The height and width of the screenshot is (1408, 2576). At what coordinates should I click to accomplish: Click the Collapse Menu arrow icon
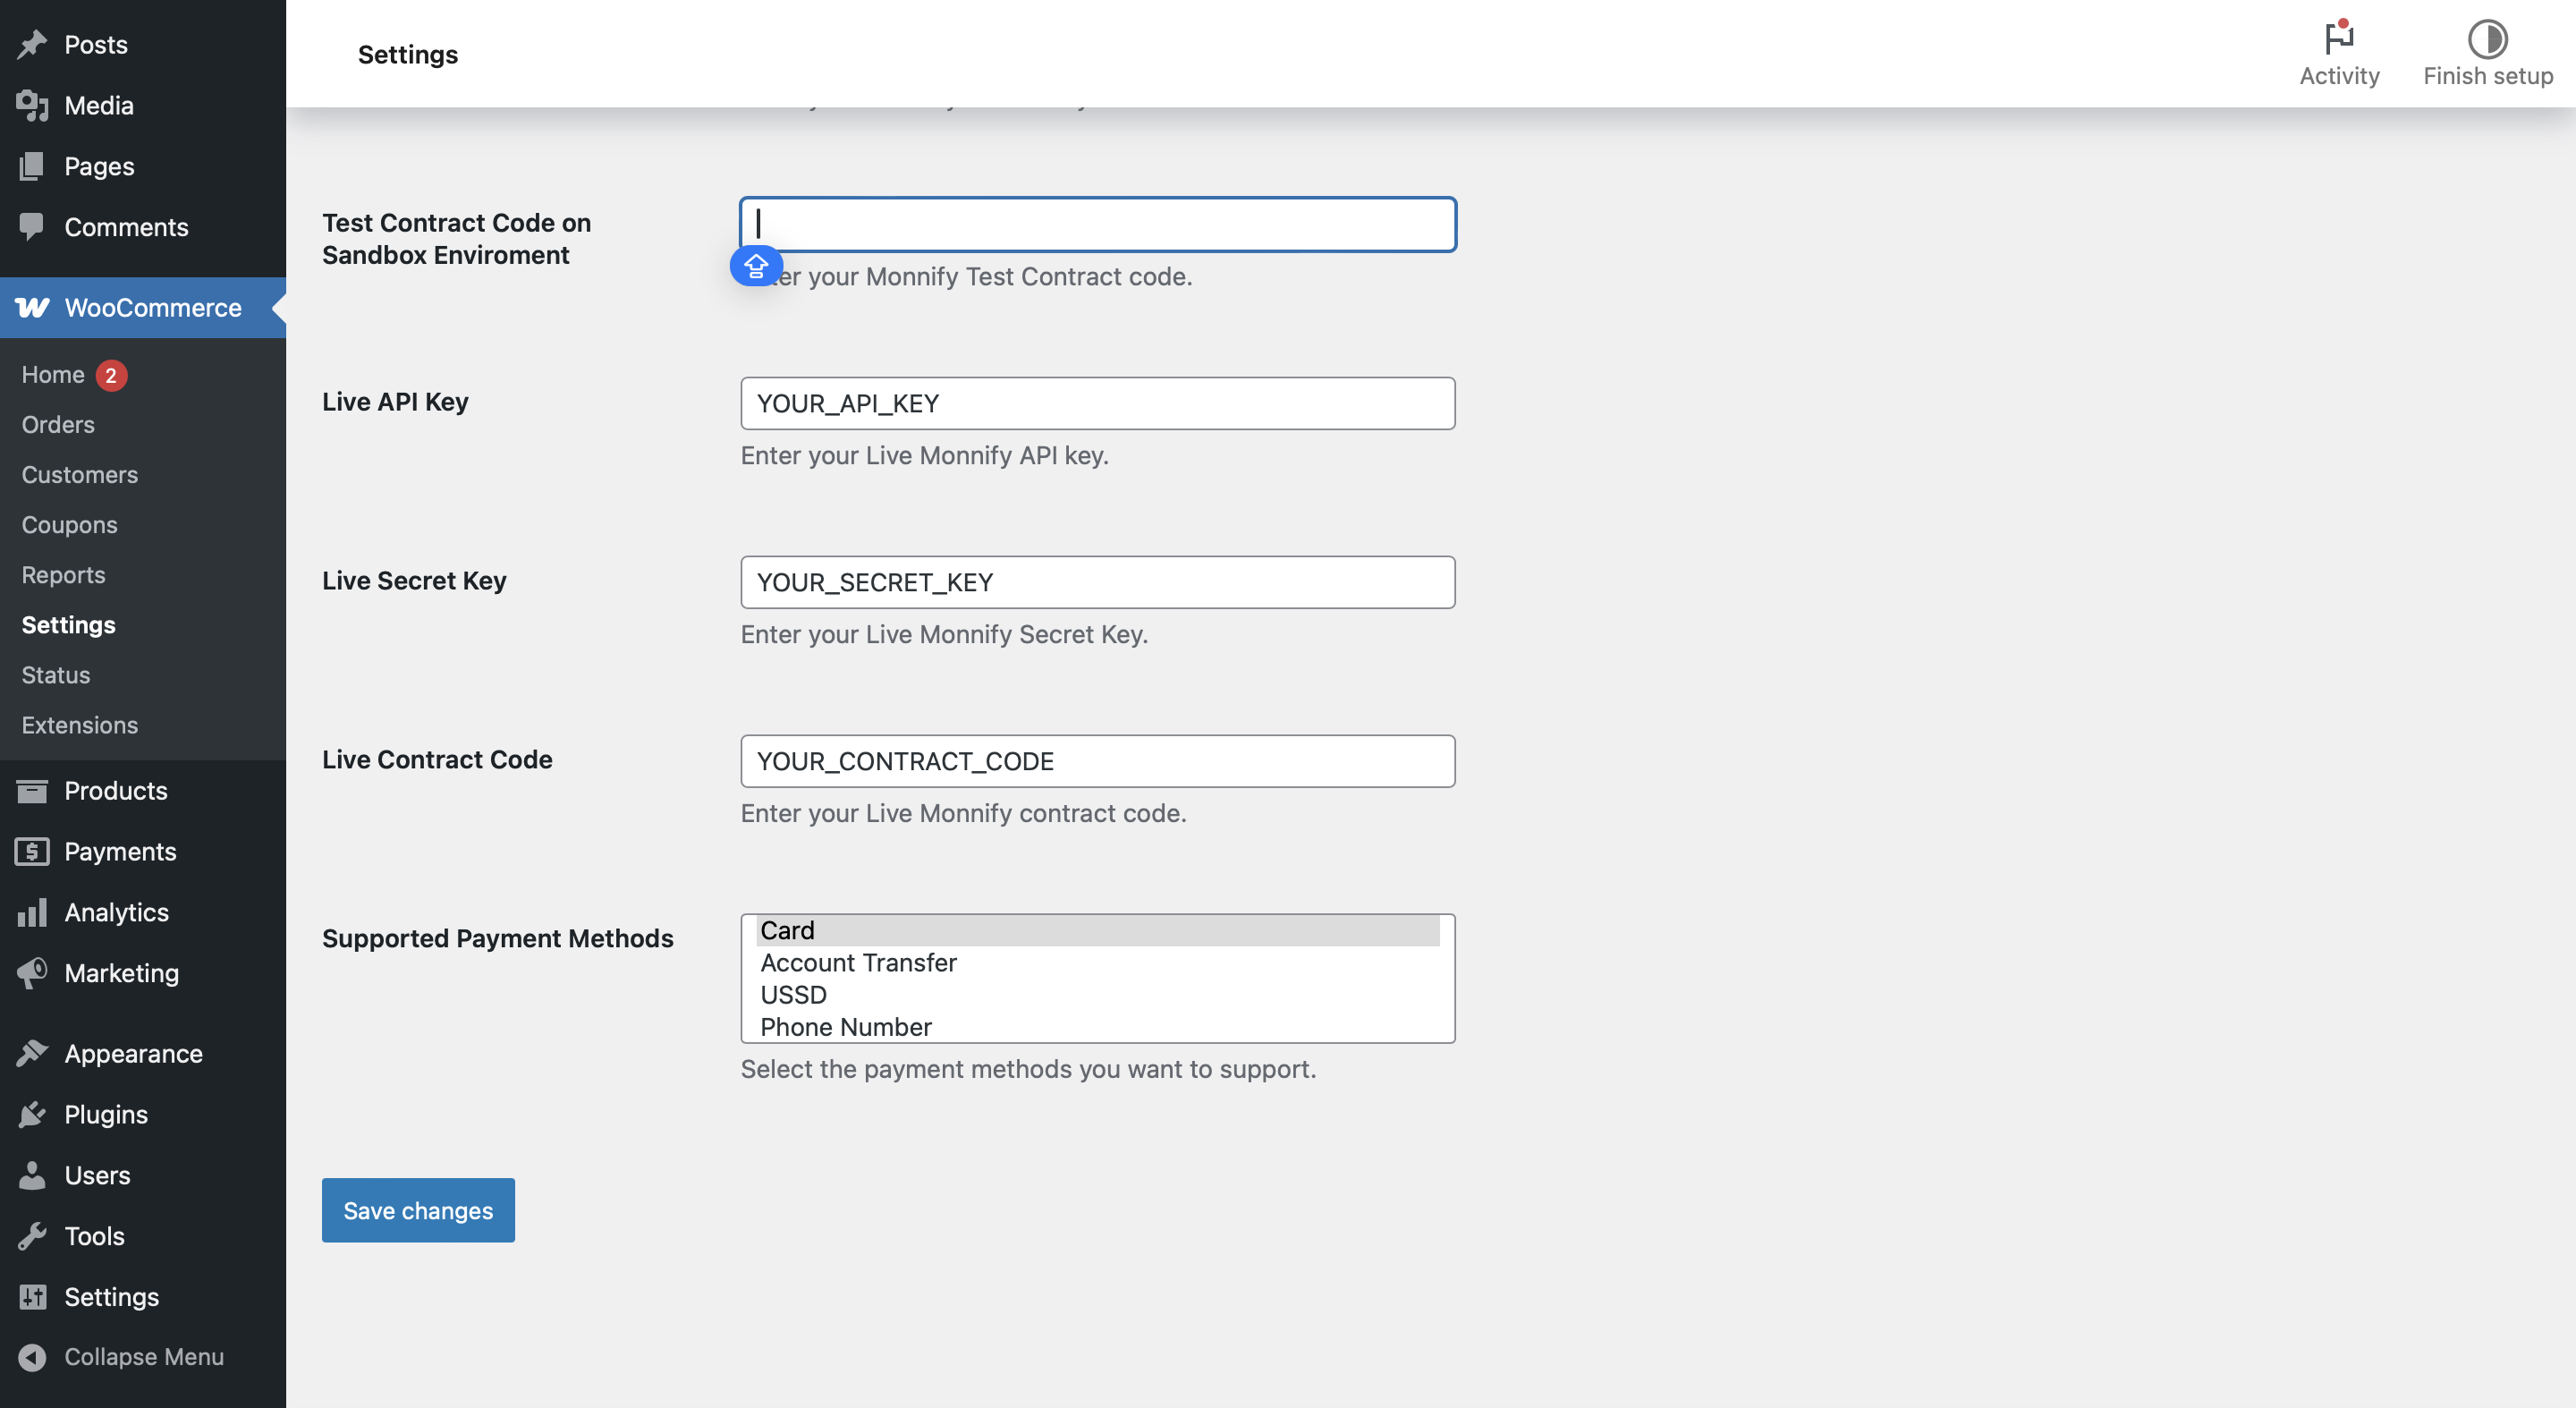coord(32,1357)
